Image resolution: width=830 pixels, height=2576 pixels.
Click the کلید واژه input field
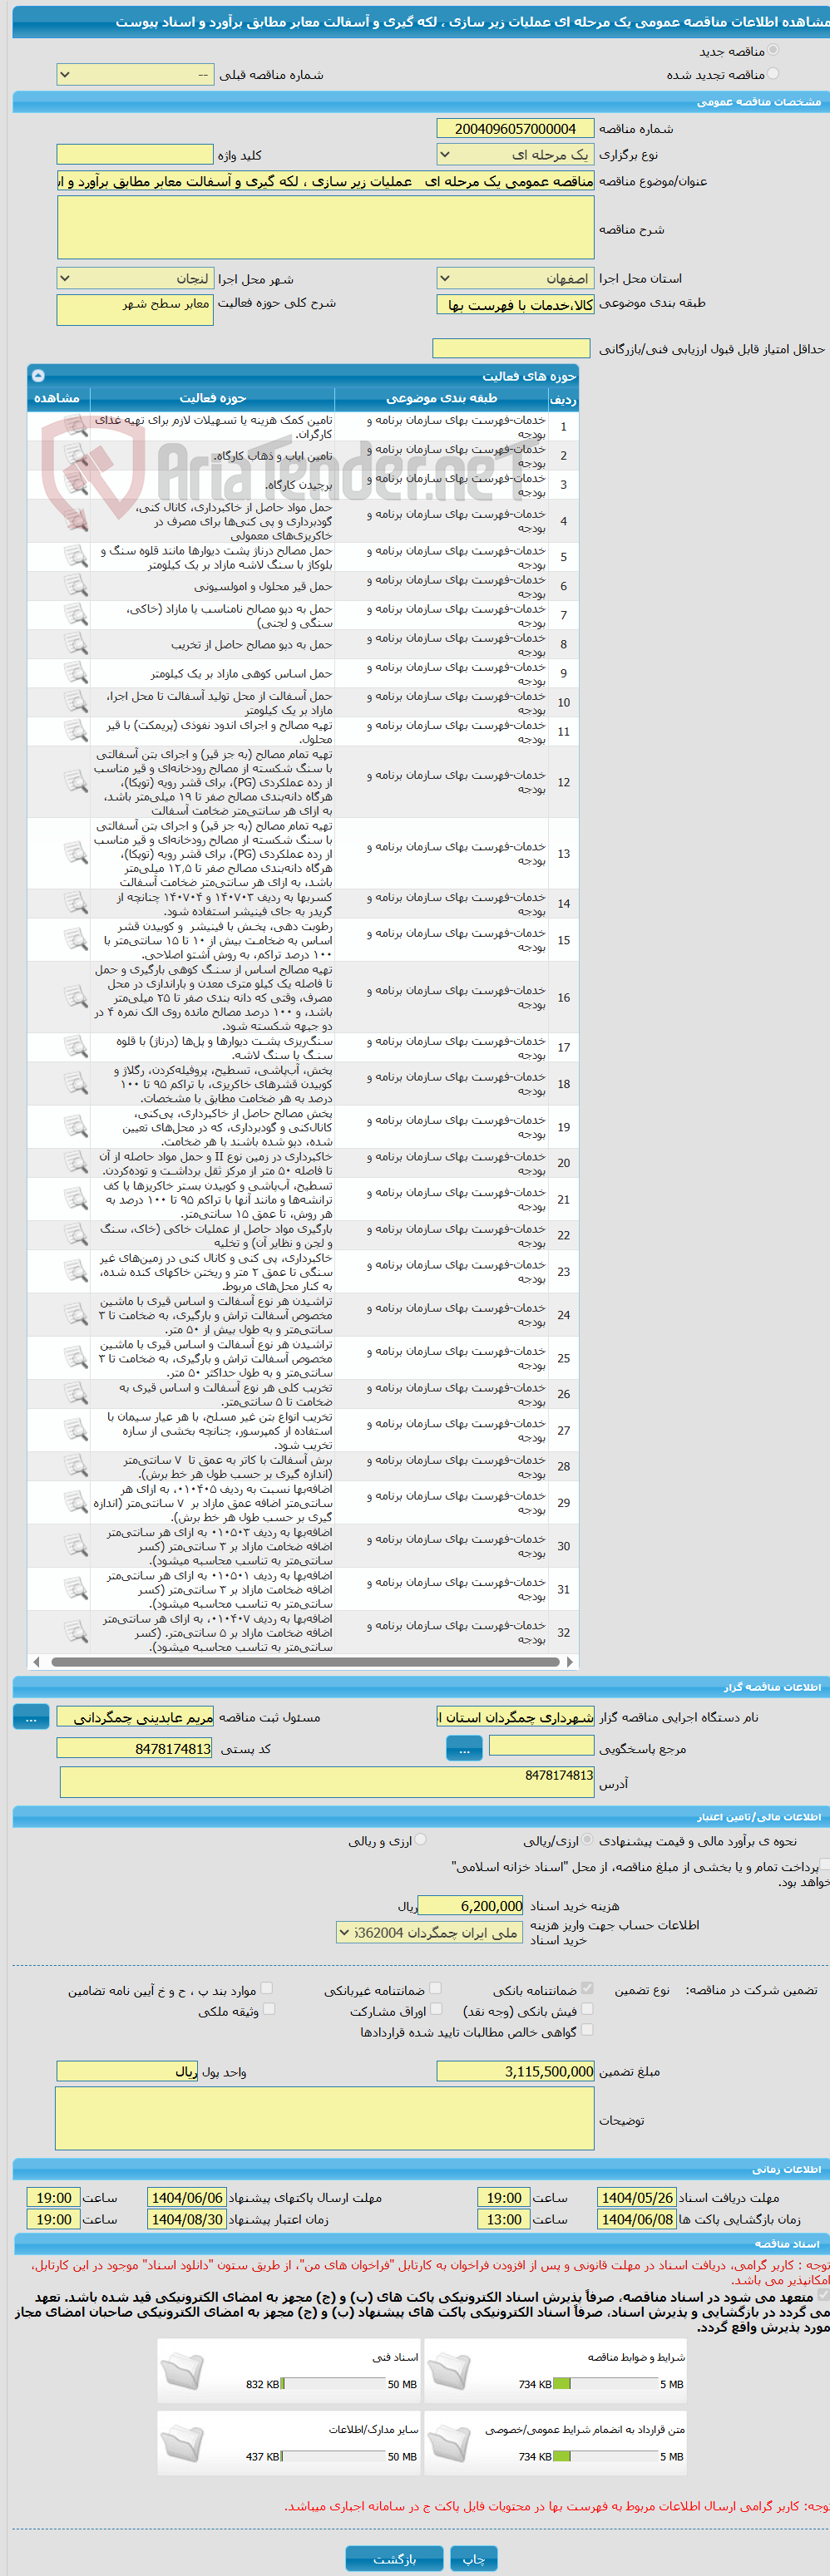click(135, 155)
